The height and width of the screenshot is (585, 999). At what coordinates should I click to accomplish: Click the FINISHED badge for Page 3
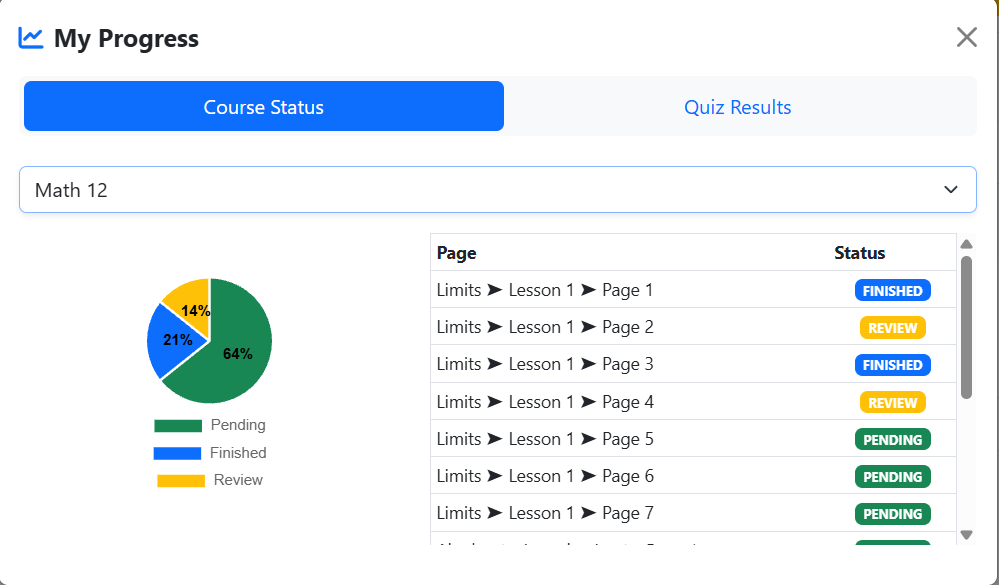coord(892,364)
